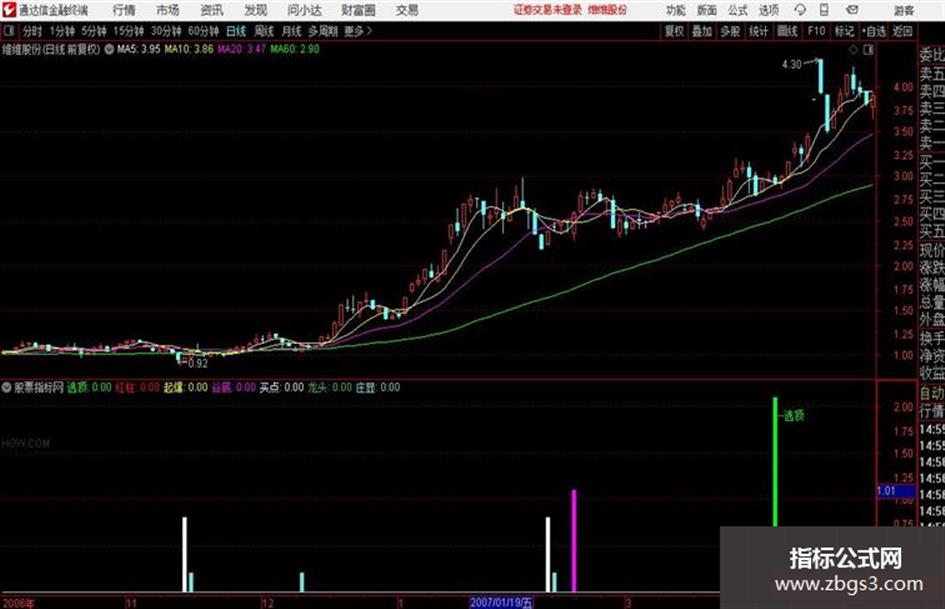Add stock via 自选 button

(x=874, y=31)
